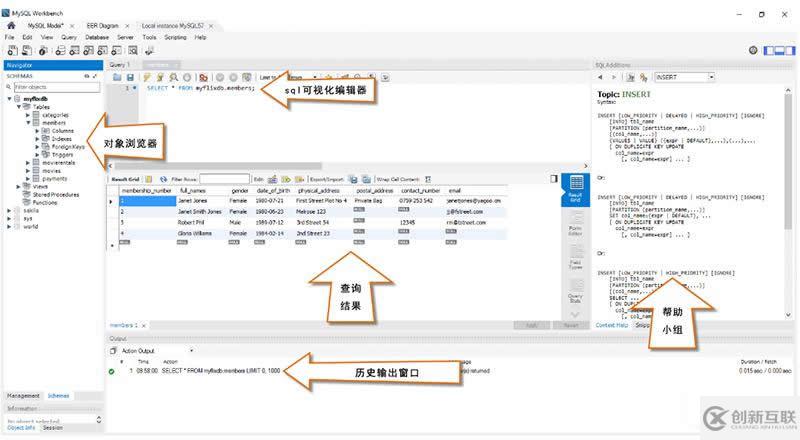This screenshot has width=800, height=440.
Task: Click the reconnect to DBMS toolbar icon
Action: point(149,51)
